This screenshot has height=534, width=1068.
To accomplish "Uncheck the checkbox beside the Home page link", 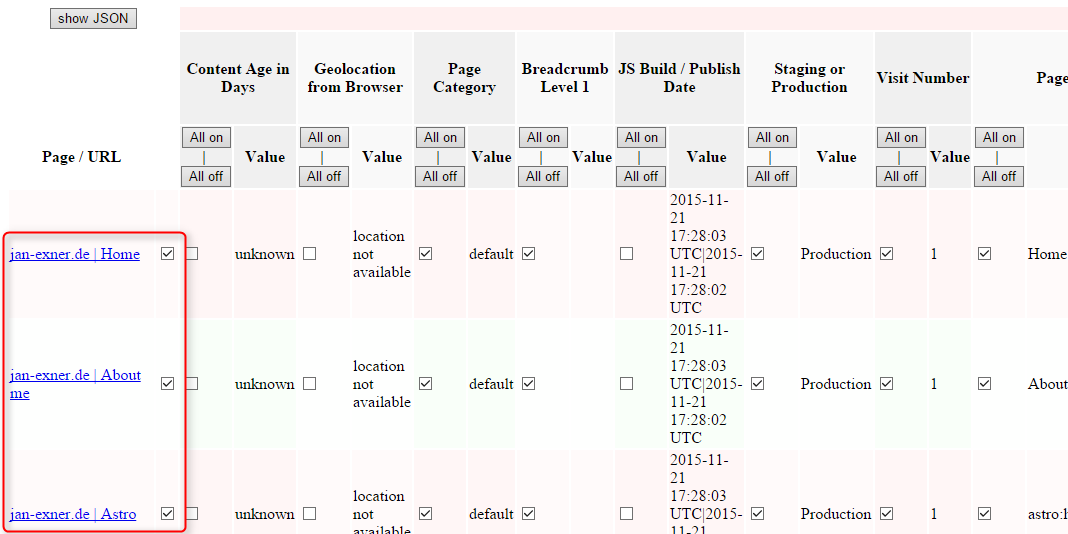I will tap(167, 254).
